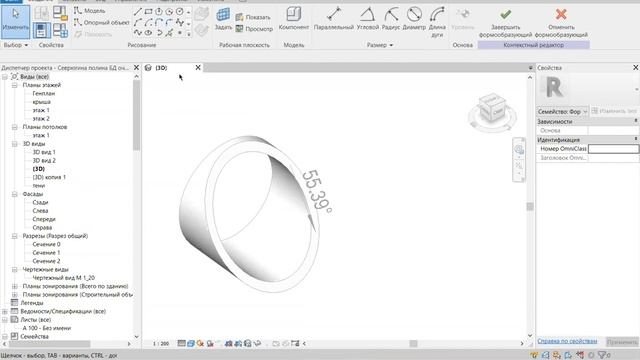Select the Circle draw tool

click(180, 11)
